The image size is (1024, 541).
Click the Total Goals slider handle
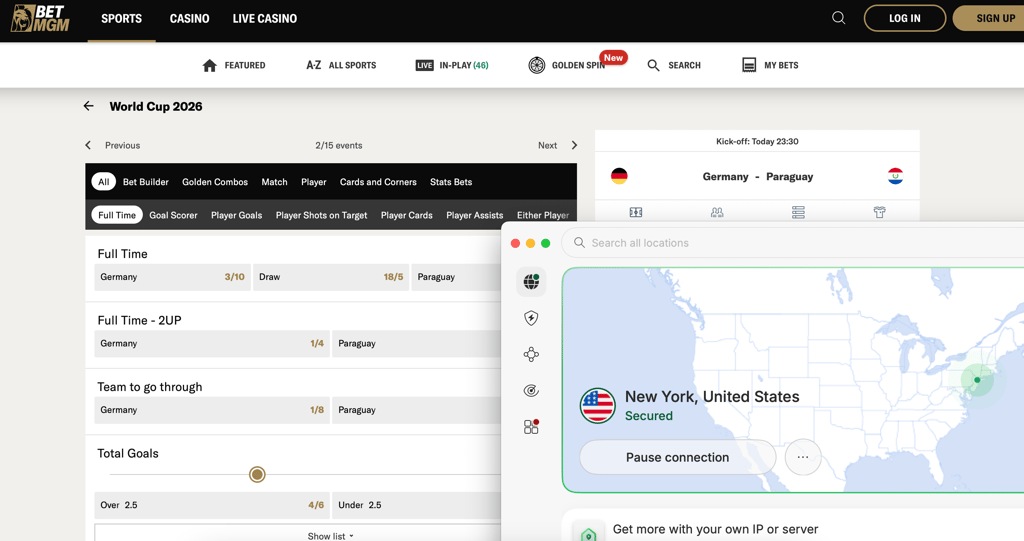coord(257,474)
